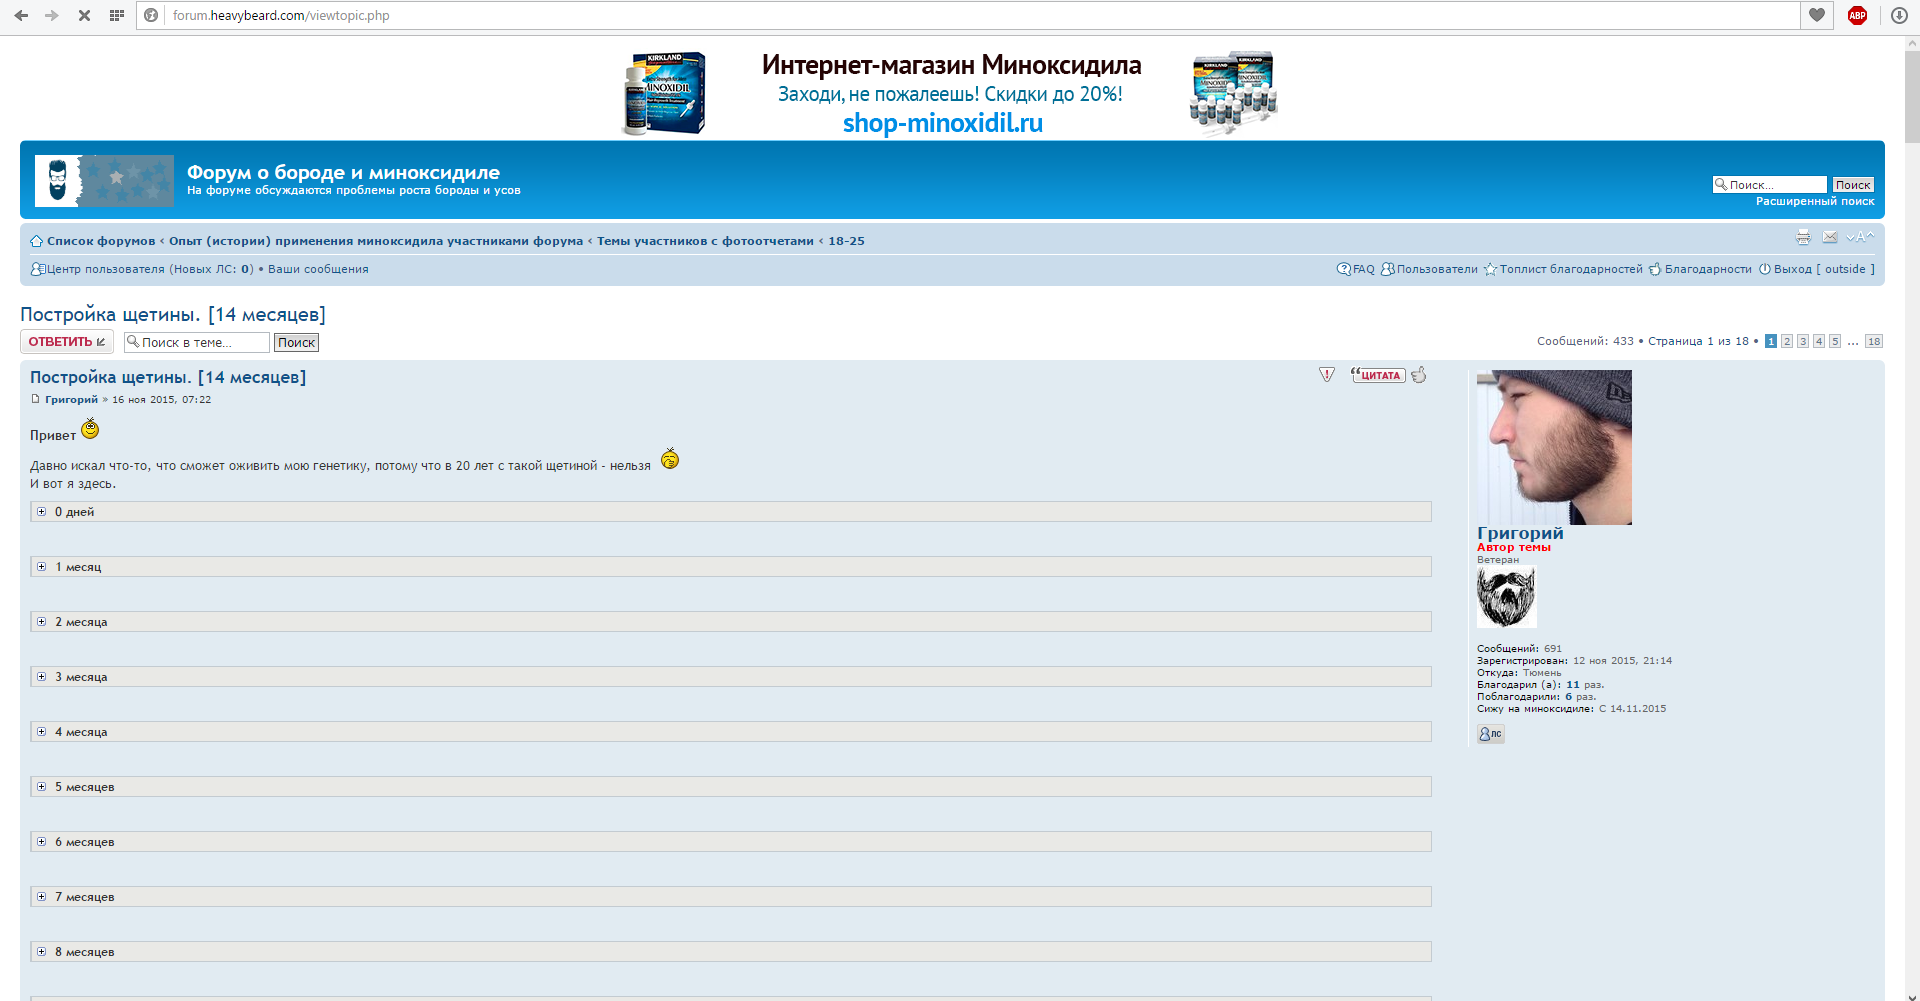The height and width of the screenshot is (1001, 1920).
Task: Open the shop-minoxidil.ru banner ad
Action: tap(950, 93)
